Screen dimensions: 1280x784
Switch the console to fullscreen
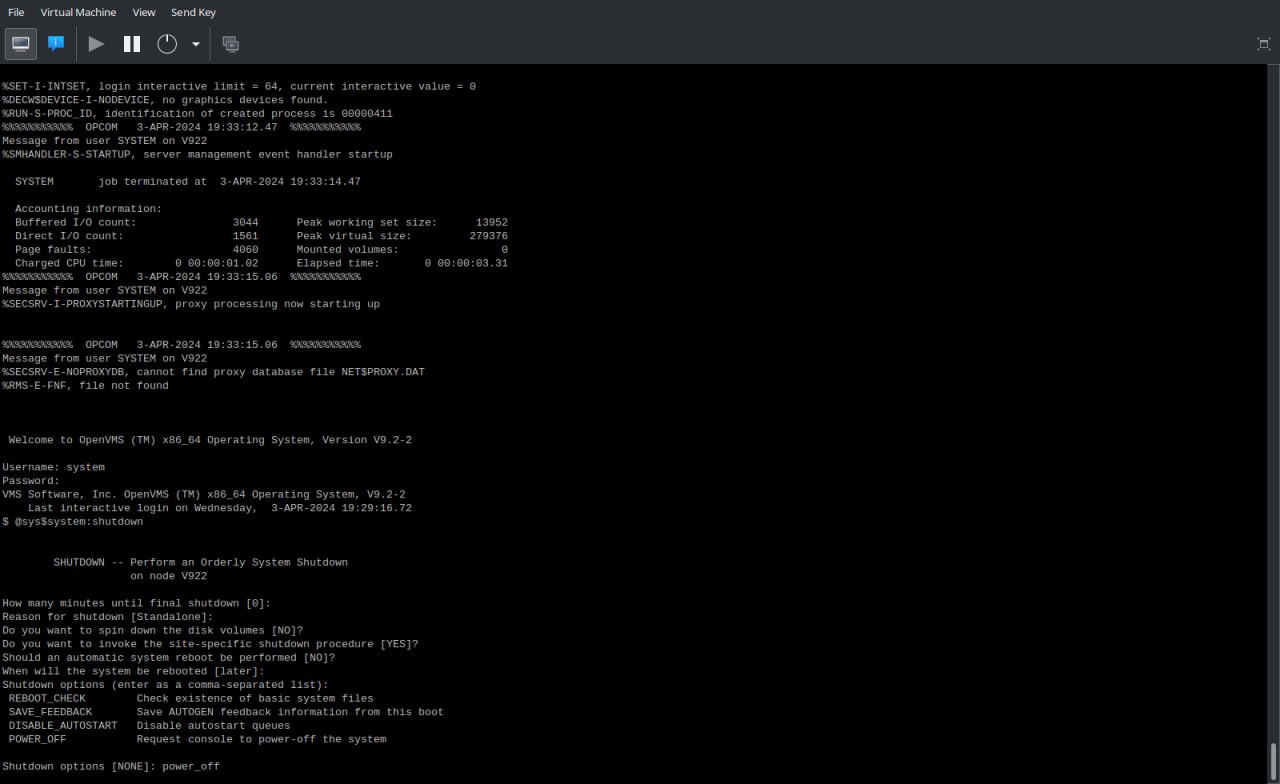tap(1264, 44)
